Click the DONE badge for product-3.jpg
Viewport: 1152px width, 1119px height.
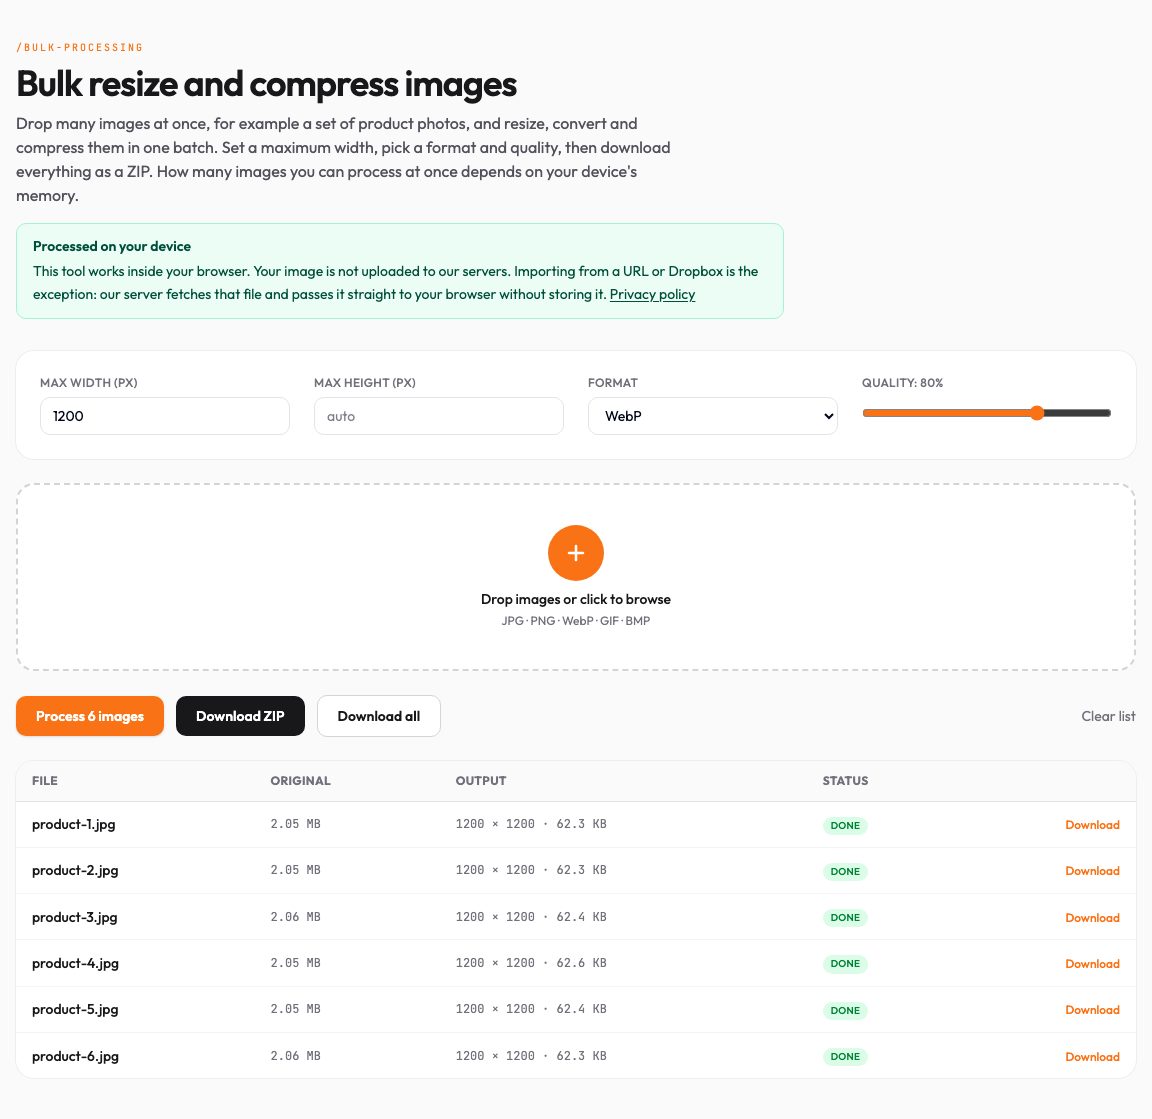click(845, 918)
